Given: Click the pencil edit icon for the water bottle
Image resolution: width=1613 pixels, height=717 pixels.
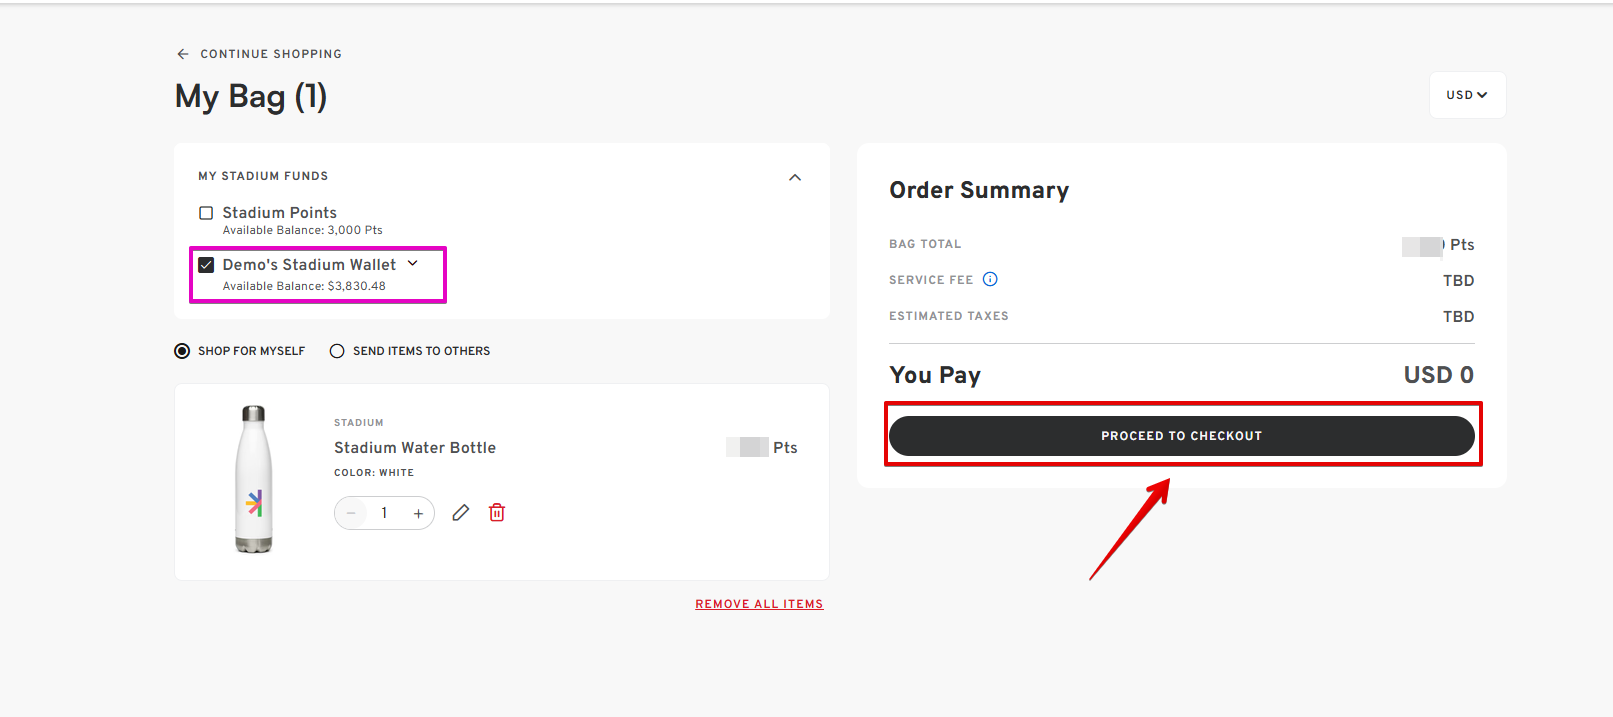Looking at the screenshot, I should (x=460, y=513).
